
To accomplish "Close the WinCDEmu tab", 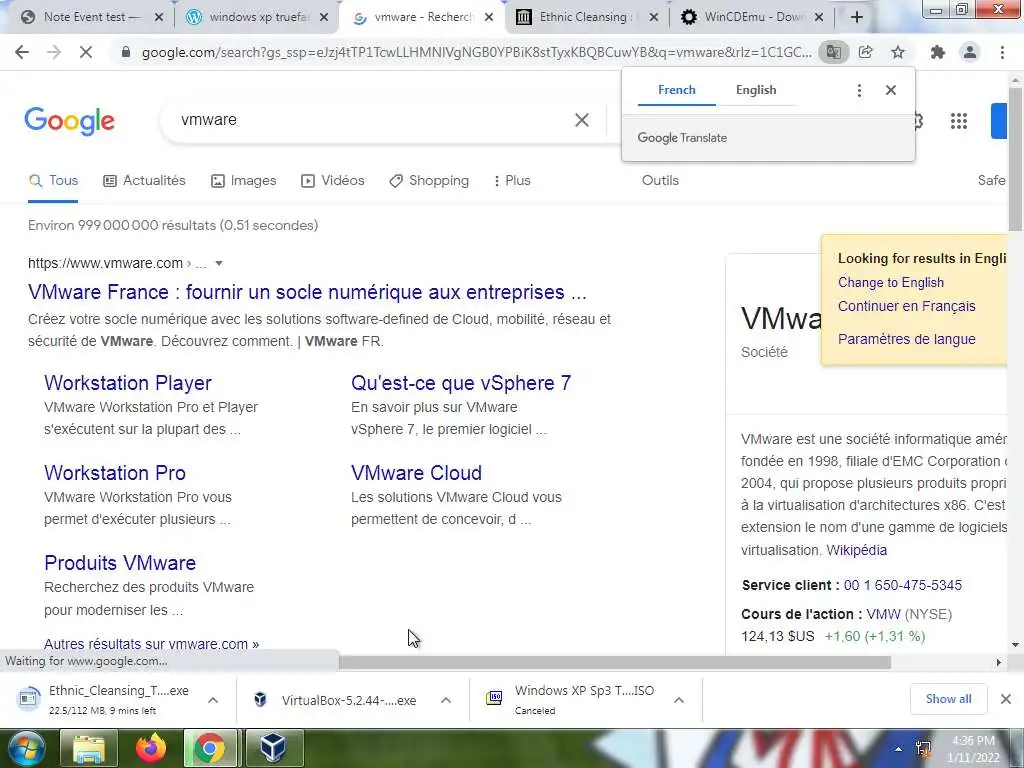I will tap(820, 18).
